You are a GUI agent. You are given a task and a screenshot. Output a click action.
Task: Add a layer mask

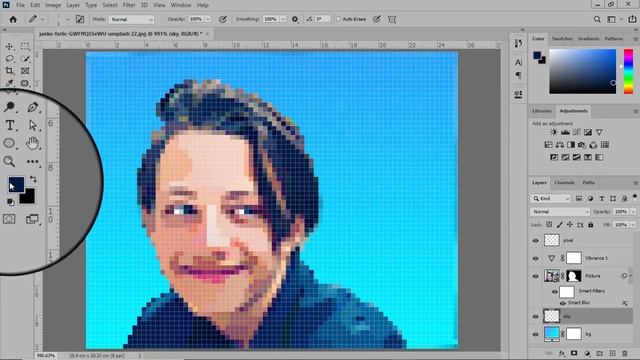(574, 353)
